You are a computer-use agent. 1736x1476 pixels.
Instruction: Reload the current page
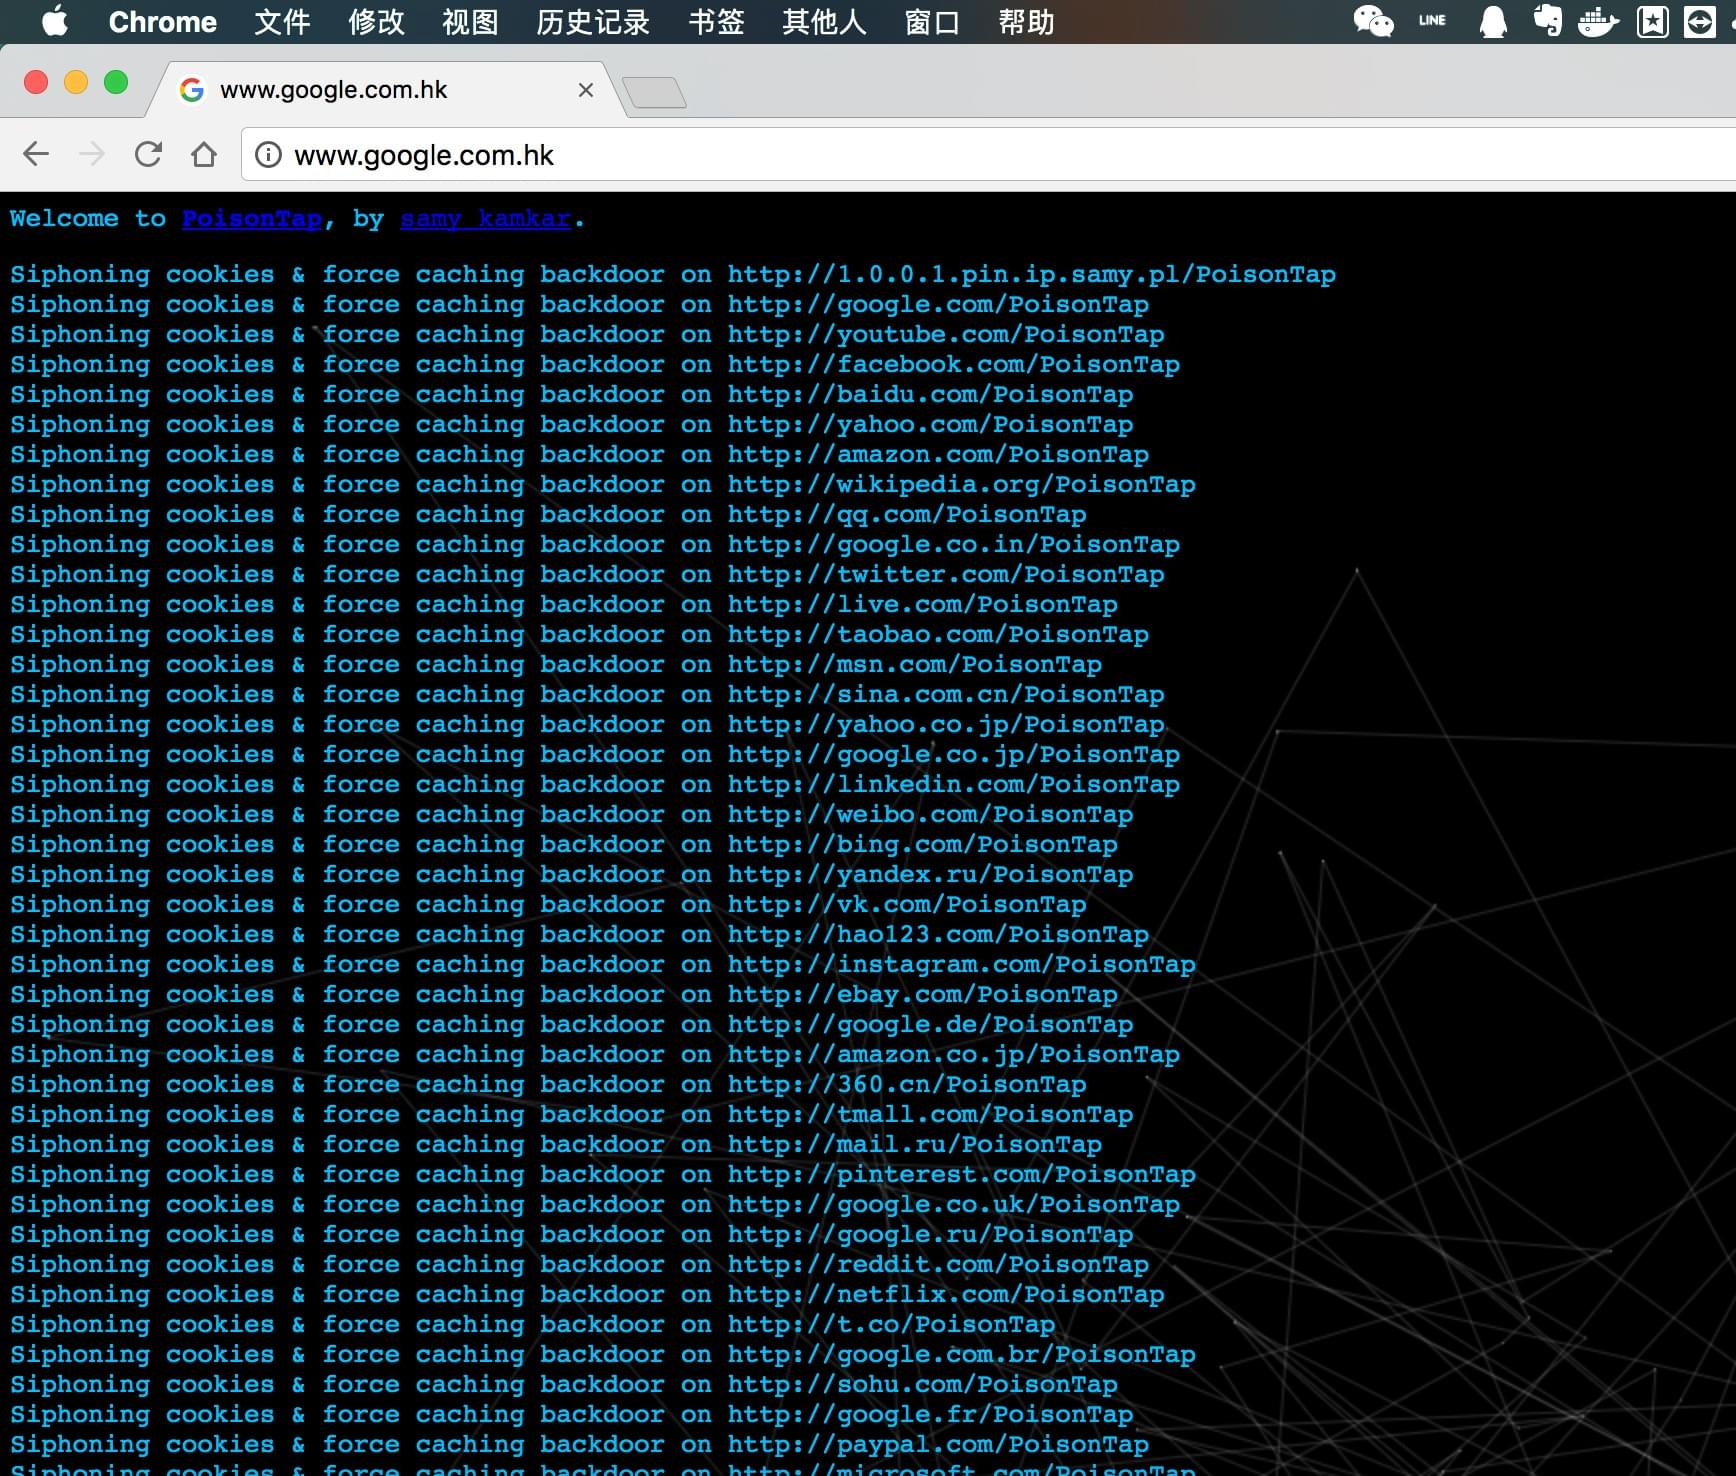point(148,154)
